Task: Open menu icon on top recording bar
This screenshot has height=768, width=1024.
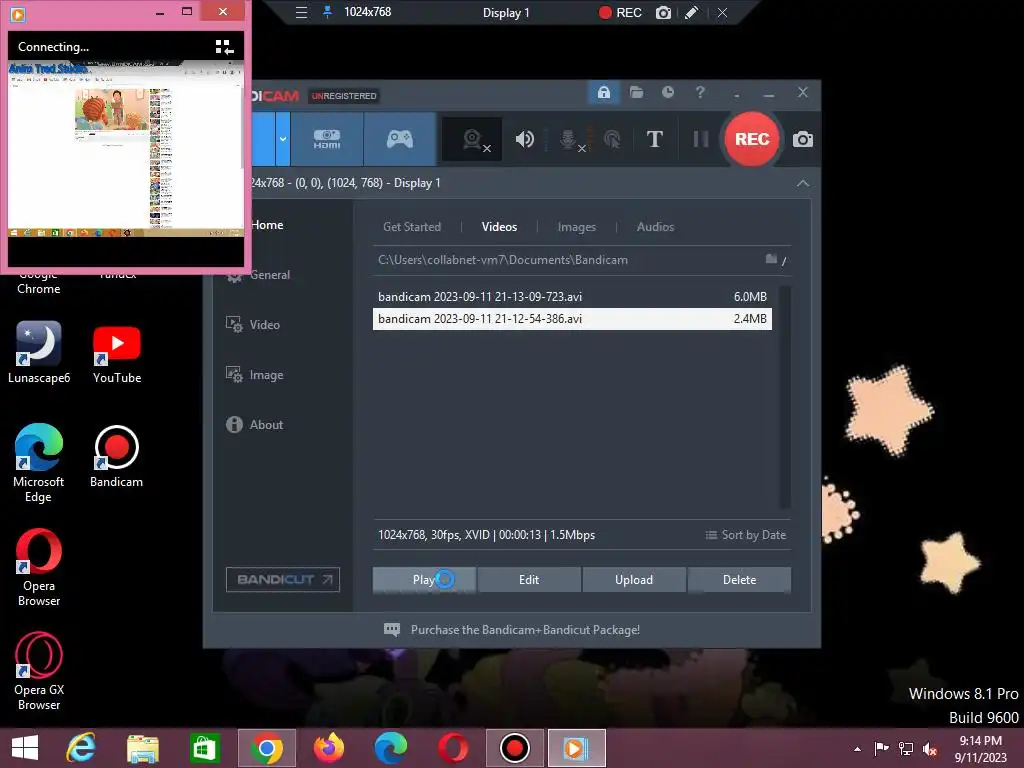Action: click(x=301, y=12)
